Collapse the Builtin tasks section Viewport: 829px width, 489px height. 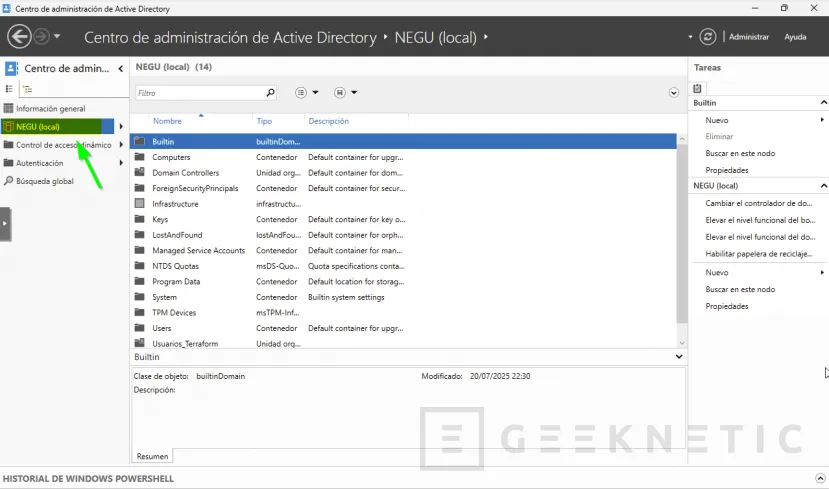[x=823, y=103]
